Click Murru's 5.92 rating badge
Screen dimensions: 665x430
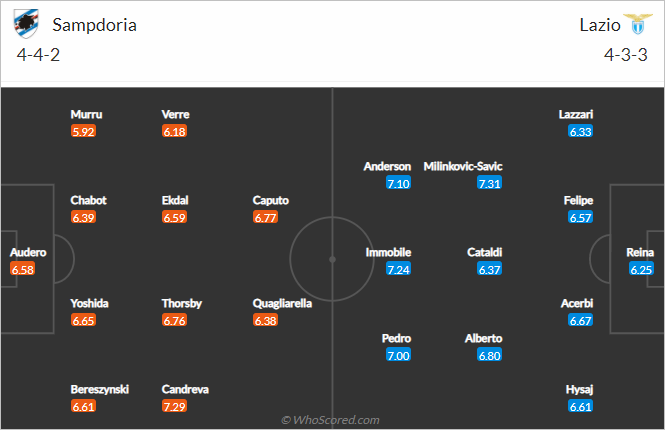(84, 131)
